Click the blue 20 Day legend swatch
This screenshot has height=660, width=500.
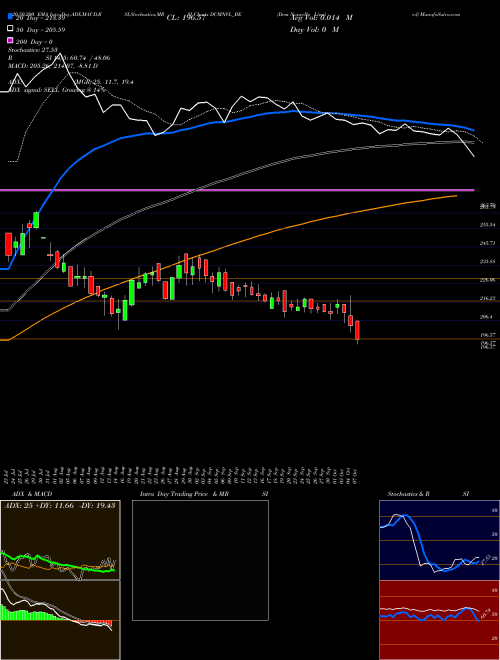(x=10, y=18)
